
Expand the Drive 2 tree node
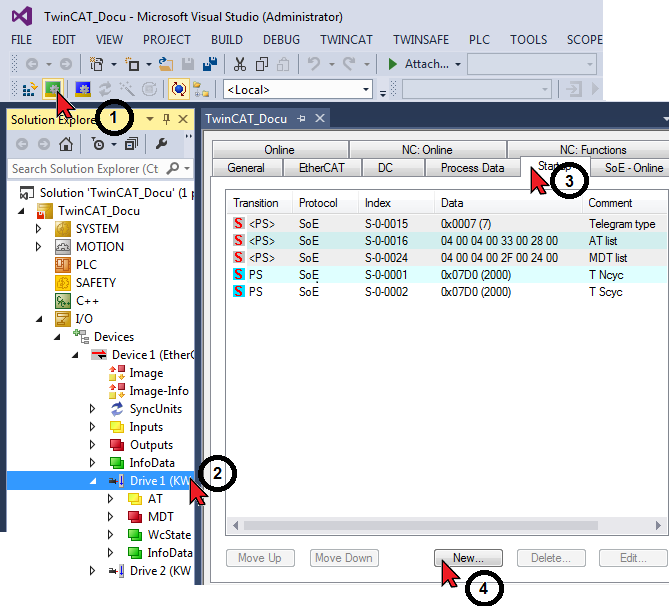pyautogui.click(x=92, y=571)
